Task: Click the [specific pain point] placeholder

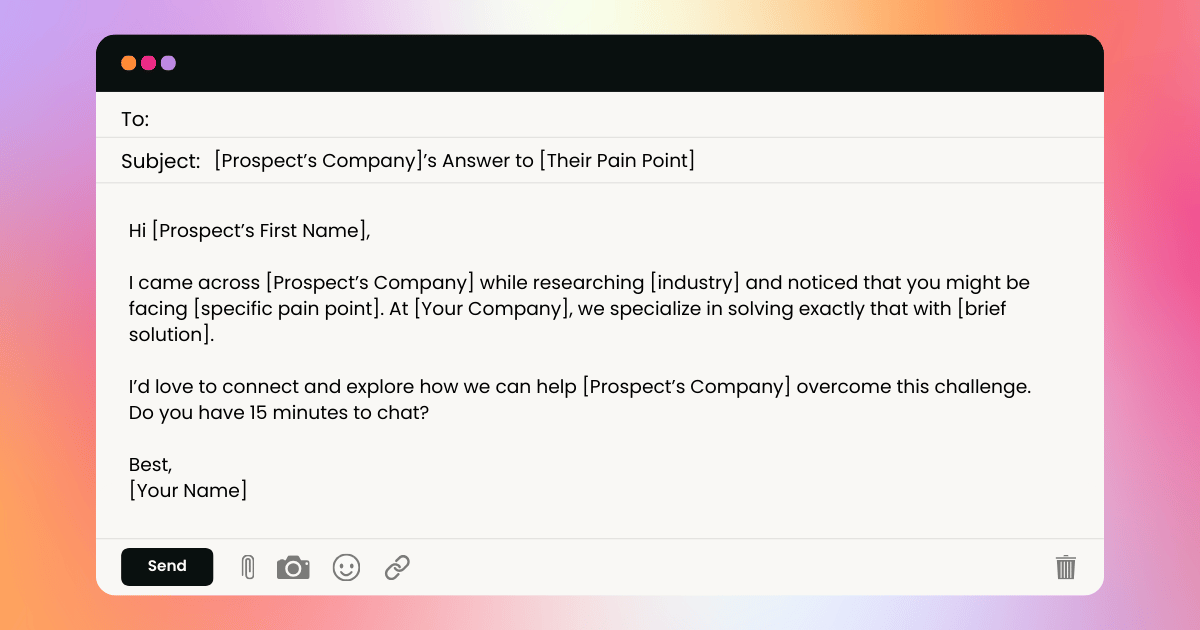Action: point(289,309)
